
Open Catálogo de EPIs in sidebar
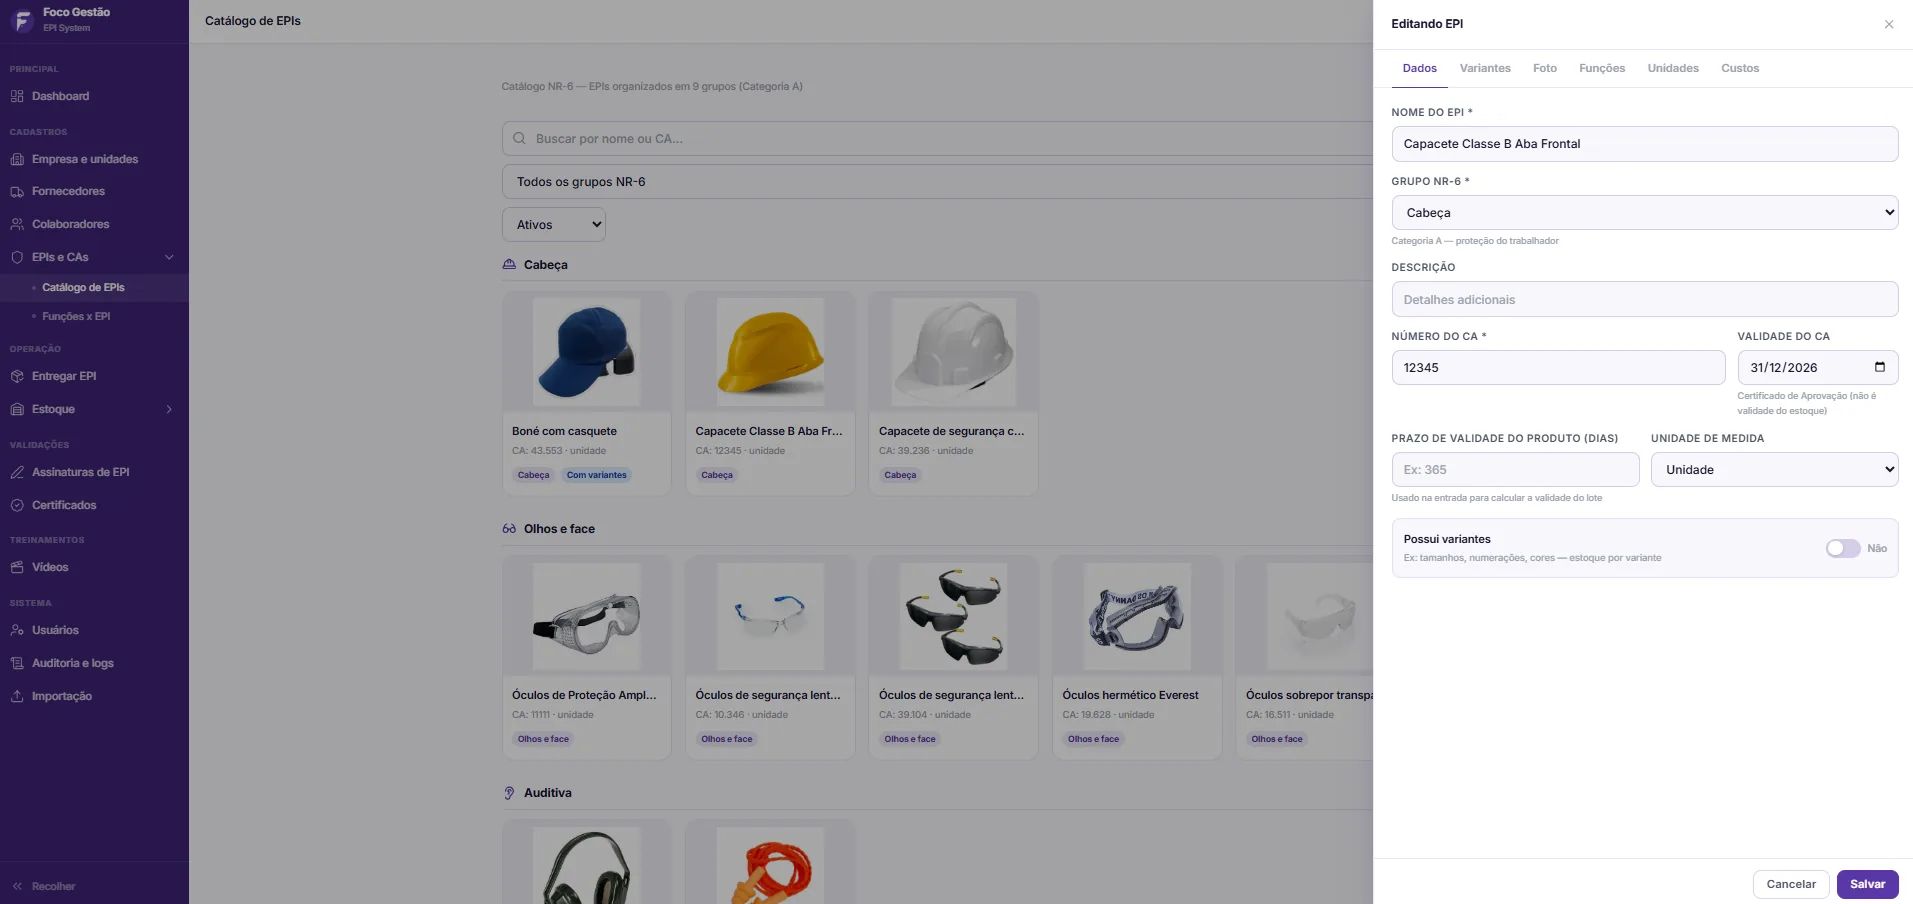pos(83,287)
